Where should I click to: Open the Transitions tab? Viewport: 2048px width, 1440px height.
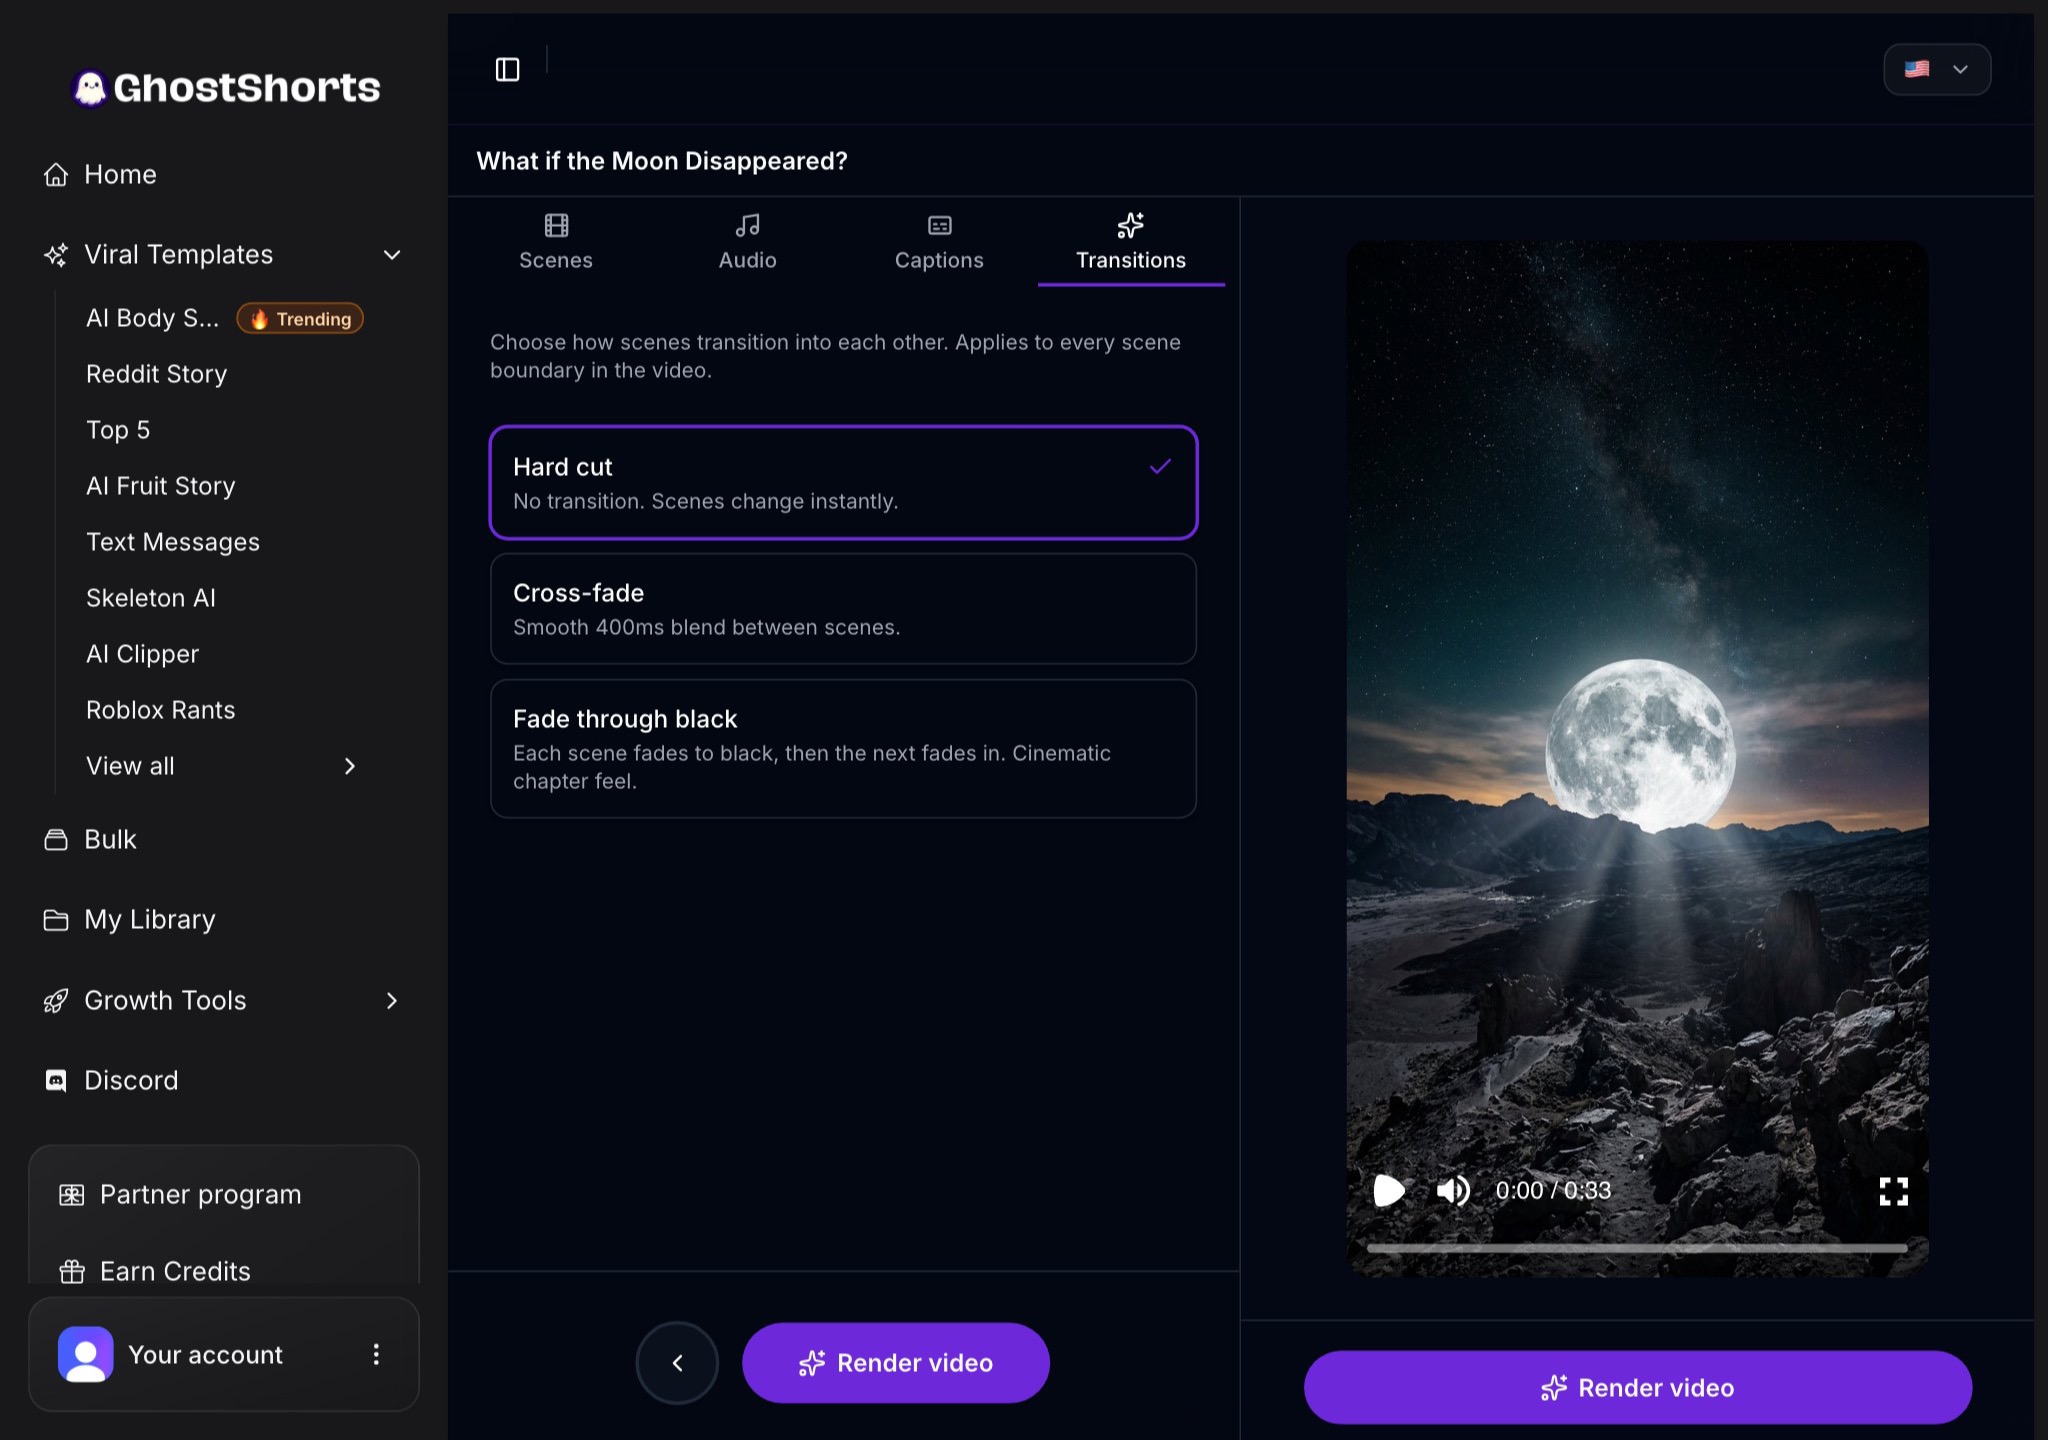(1131, 243)
